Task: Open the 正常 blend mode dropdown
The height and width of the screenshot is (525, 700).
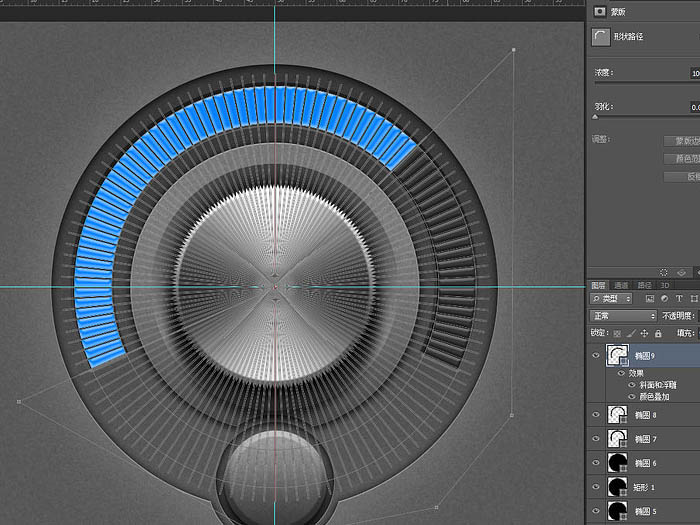Action: tap(623, 316)
